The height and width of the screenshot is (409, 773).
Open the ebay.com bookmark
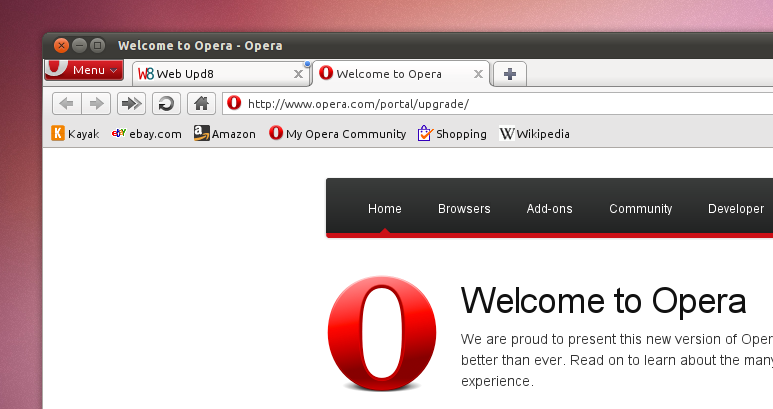pyautogui.click(x=146, y=134)
